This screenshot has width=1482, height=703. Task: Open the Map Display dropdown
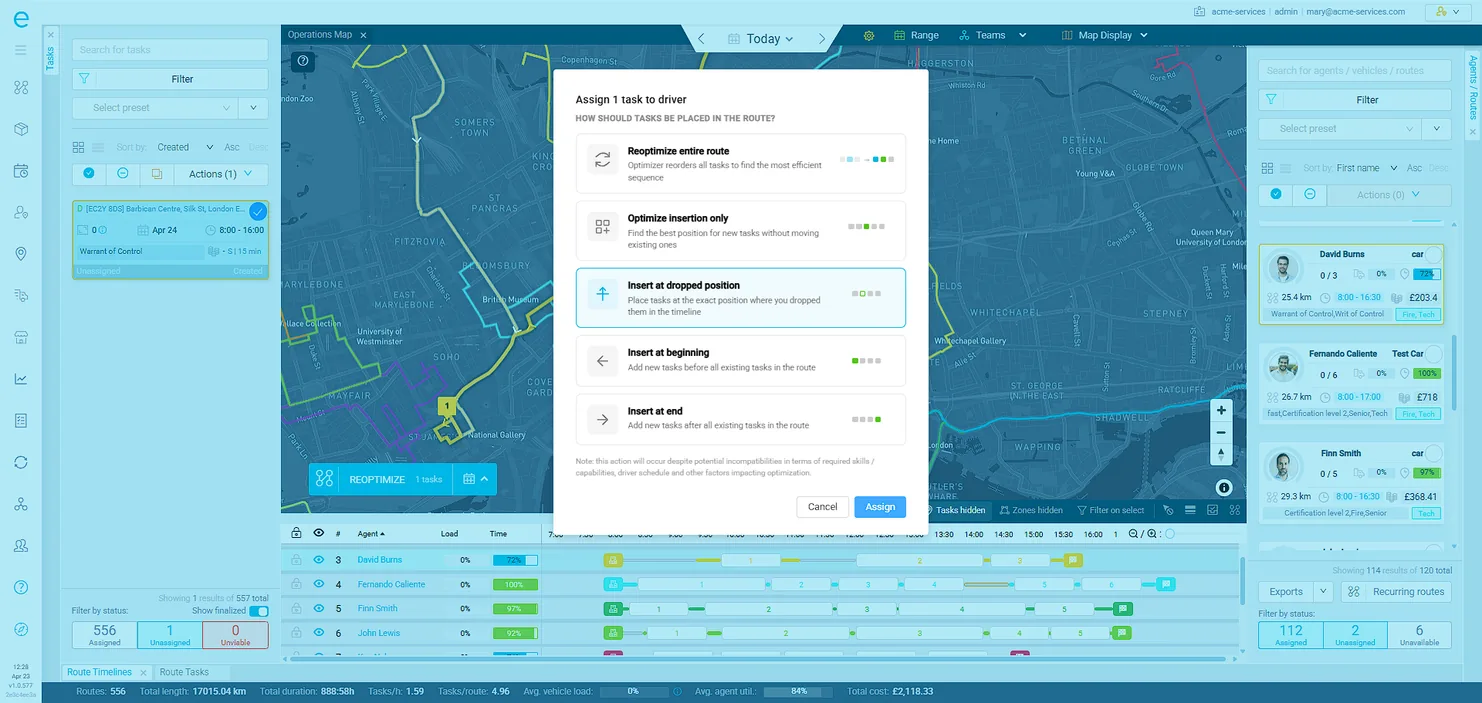pos(1105,35)
